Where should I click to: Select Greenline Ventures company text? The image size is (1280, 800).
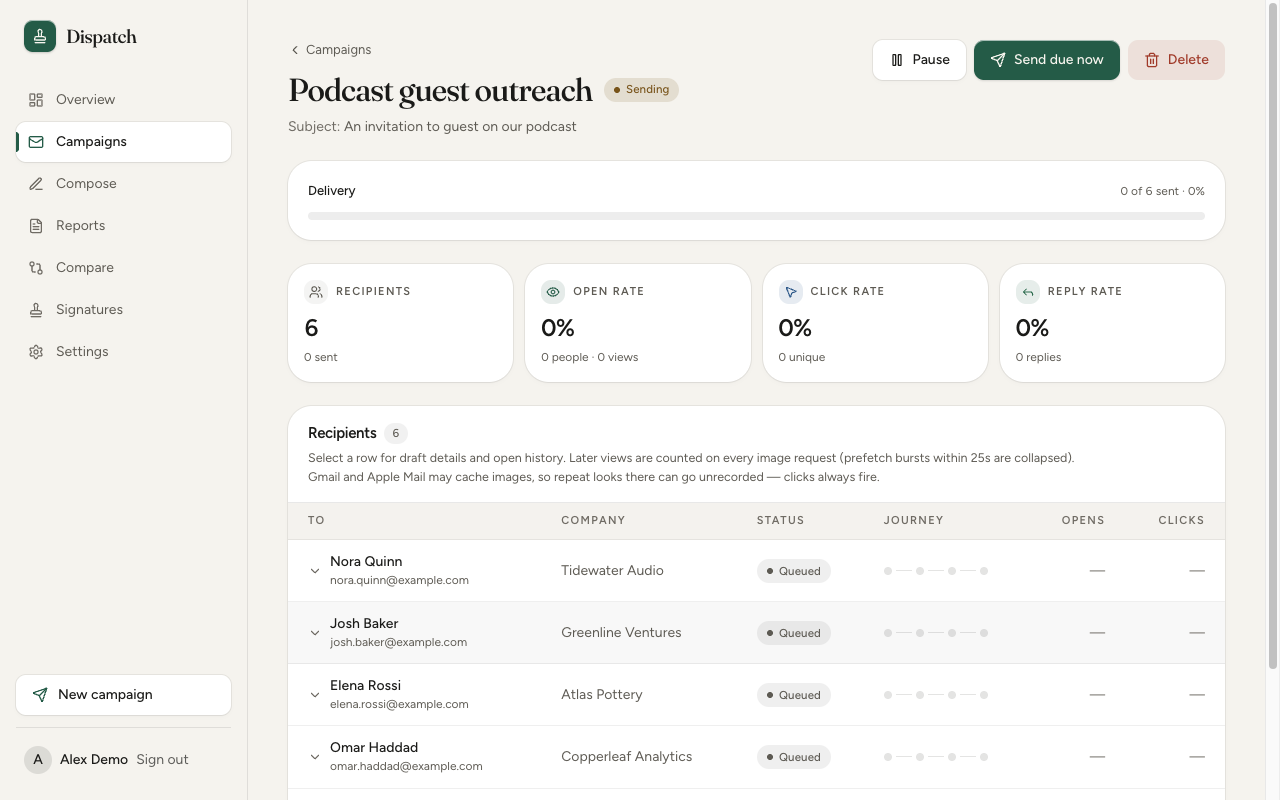point(621,633)
